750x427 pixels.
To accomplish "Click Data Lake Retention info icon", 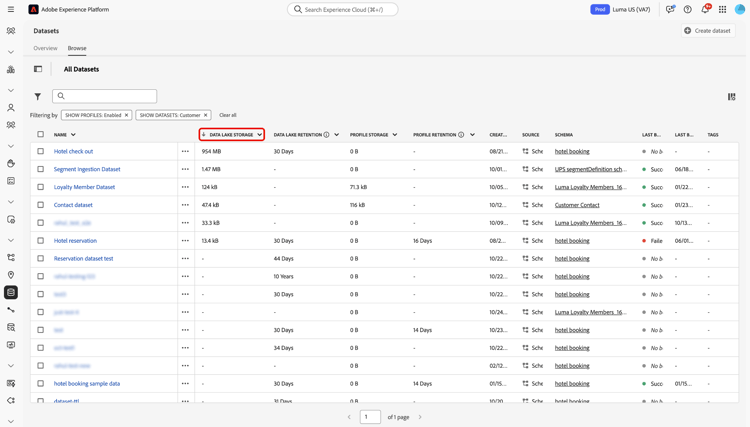I will point(326,135).
